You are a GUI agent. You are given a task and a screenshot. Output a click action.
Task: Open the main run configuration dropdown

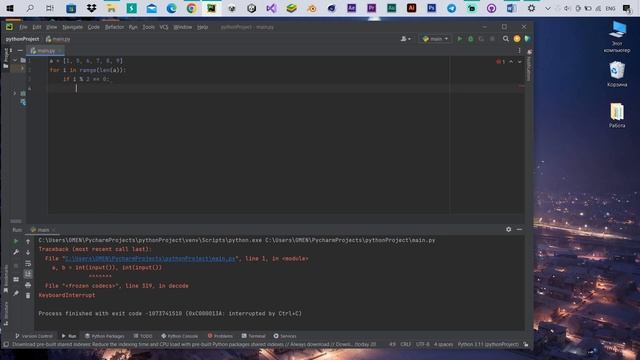(436, 39)
